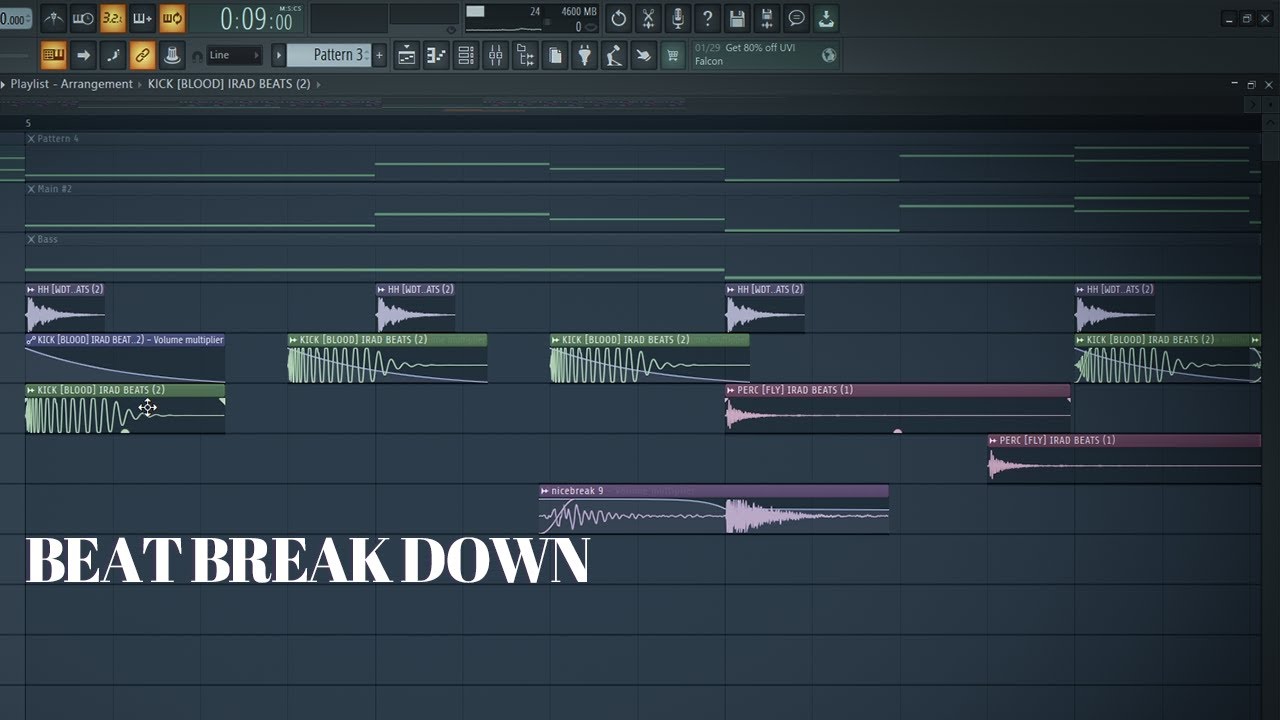
Task: Open the Piano roll view
Action: pyautogui.click(x=436, y=55)
